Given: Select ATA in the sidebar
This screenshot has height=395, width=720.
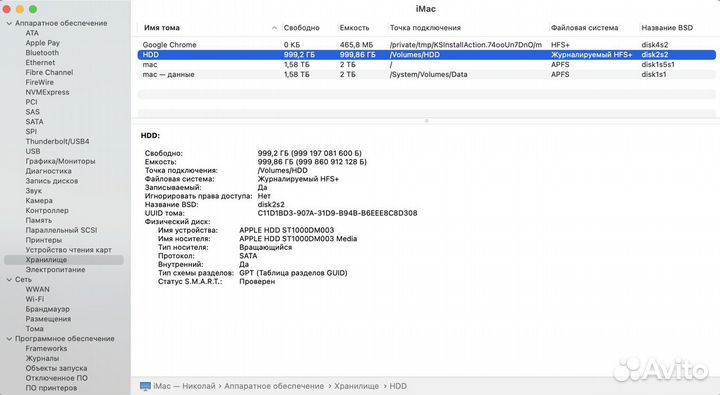Looking at the screenshot, I should pos(32,33).
